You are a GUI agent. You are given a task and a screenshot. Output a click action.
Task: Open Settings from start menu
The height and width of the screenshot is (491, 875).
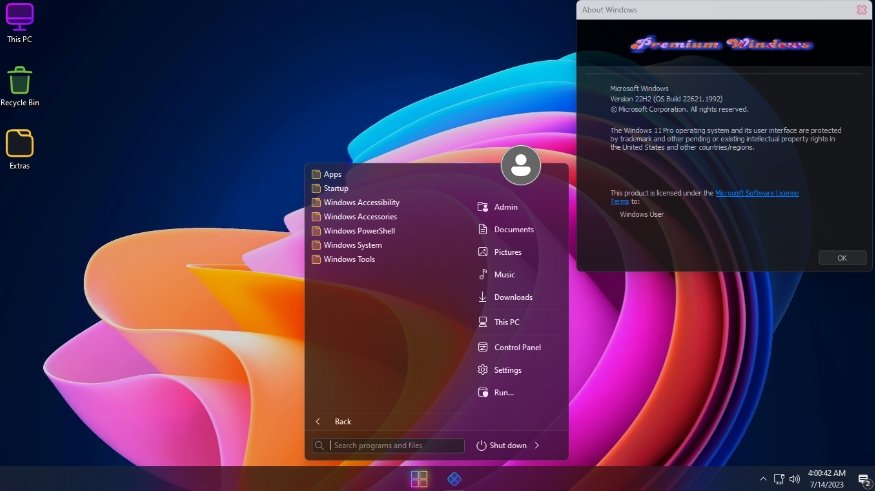pyautogui.click(x=499, y=370)
